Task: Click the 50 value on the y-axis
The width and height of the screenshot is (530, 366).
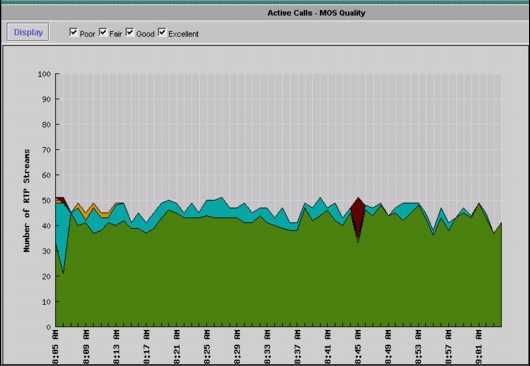Action: tap(46, 200)
